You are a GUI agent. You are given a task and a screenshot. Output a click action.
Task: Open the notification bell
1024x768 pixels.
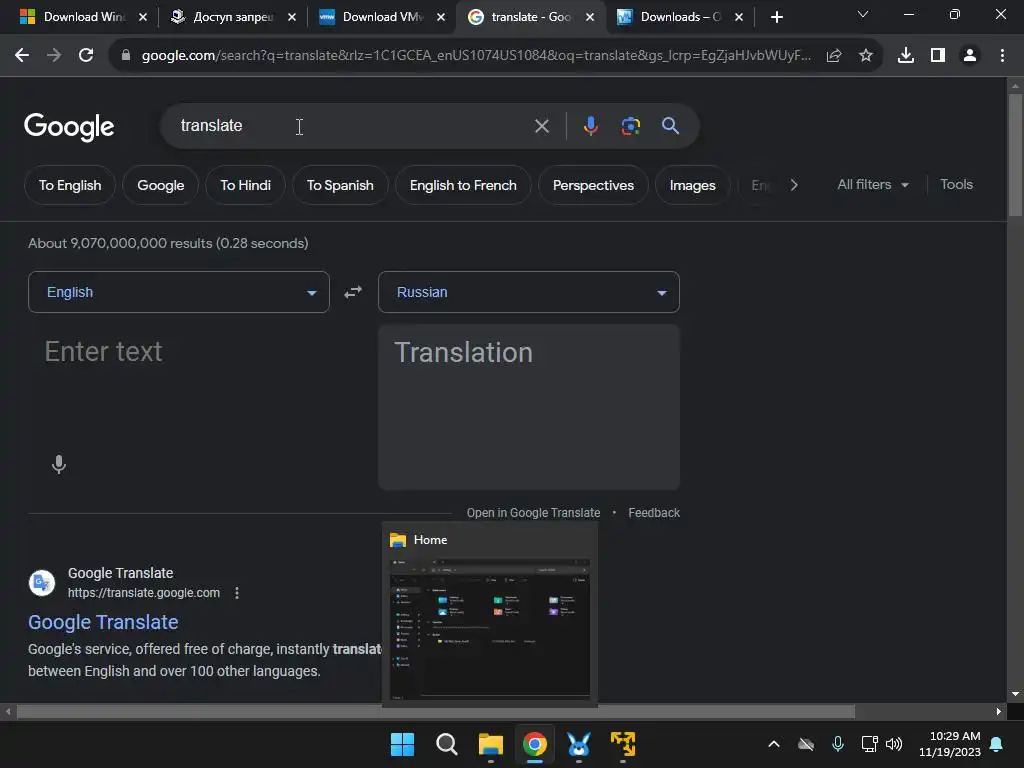click(x=997, y=744)
